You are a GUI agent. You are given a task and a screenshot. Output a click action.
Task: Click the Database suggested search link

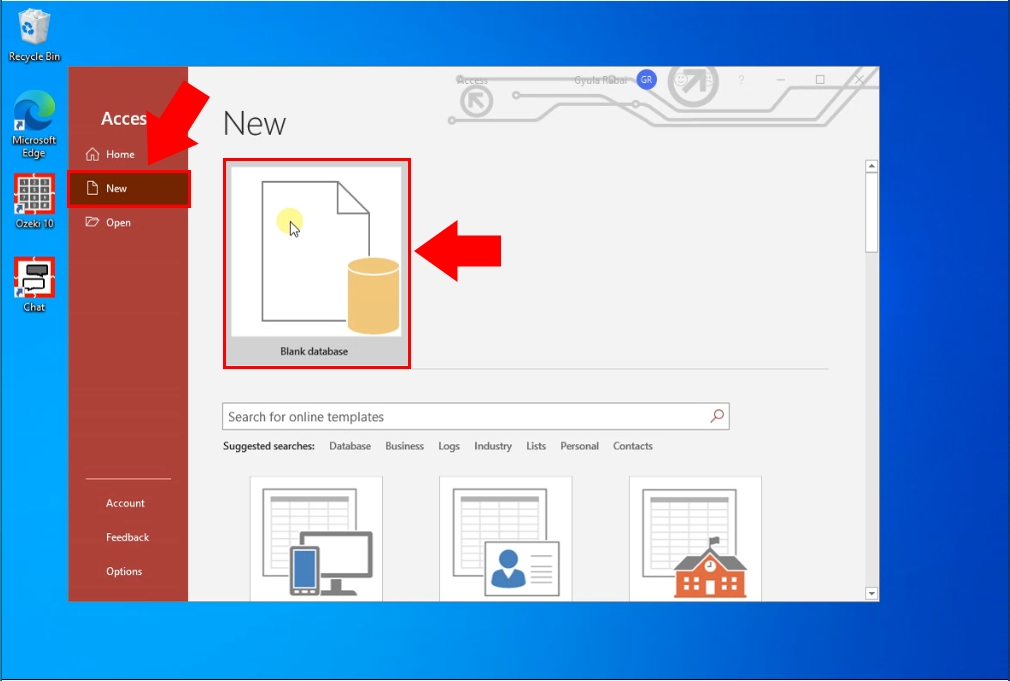(x=350, y=446)
